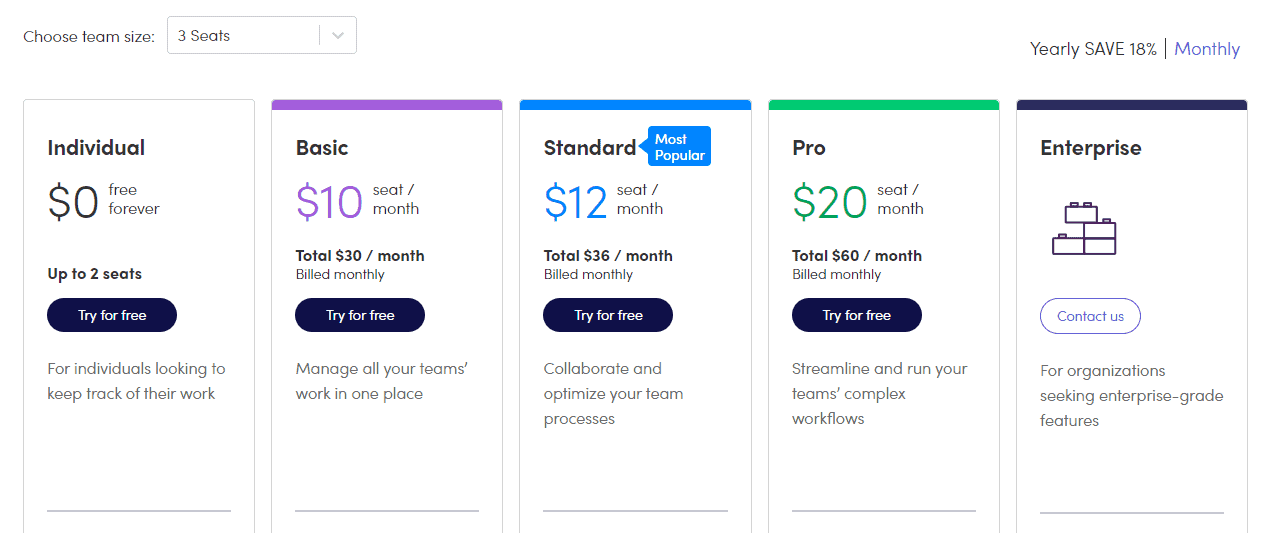Click the Enterprise building blocks icon
The width and height of the screenshot is (1268, 533).
coord(1084,229)
